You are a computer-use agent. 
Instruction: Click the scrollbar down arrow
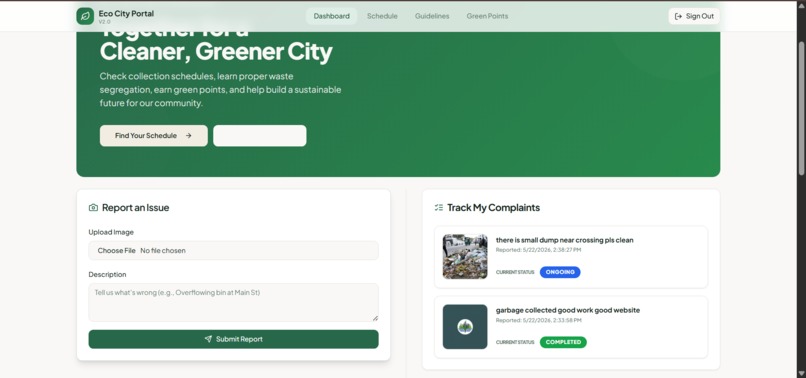tap(801, 373)
